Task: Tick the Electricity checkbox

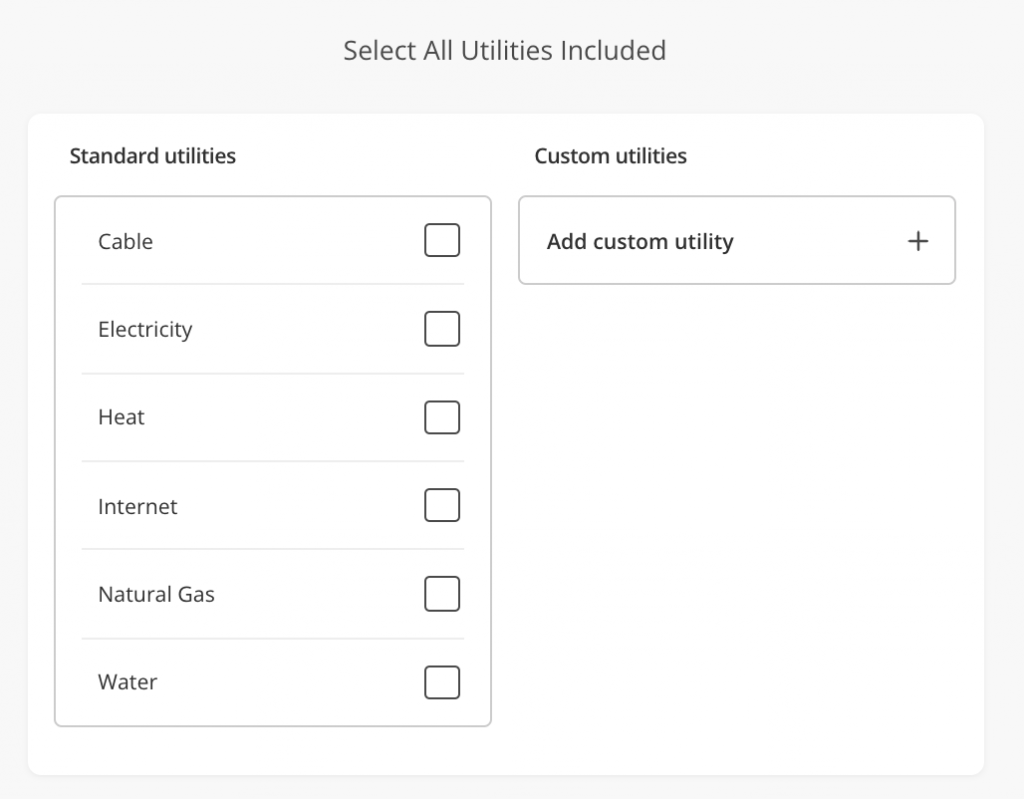Action: pyautogui.click(x=442, y=329)
